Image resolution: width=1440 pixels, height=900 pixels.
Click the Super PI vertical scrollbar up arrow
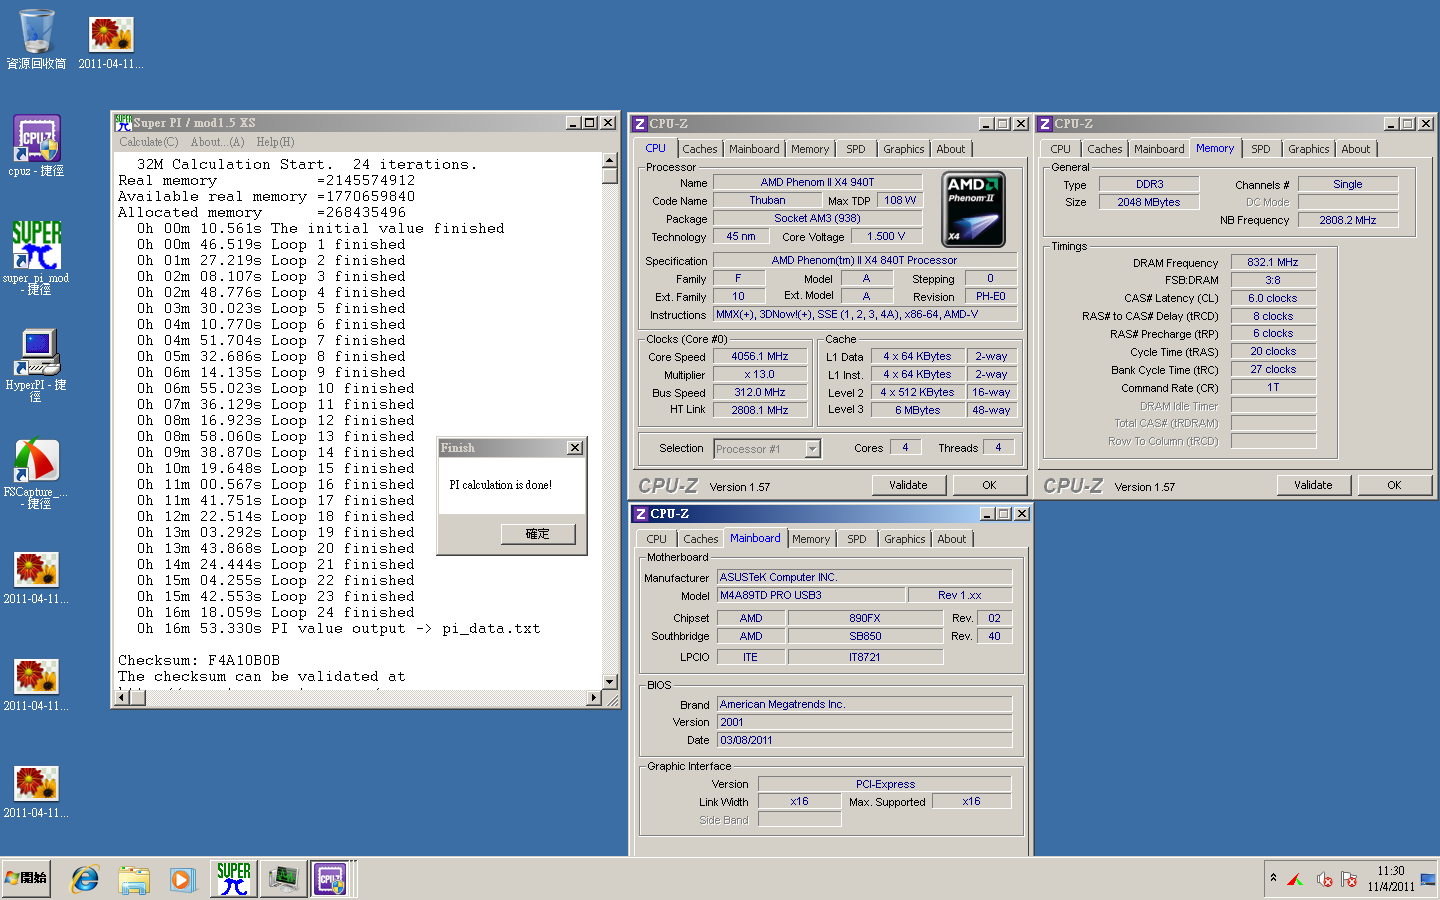610,160
